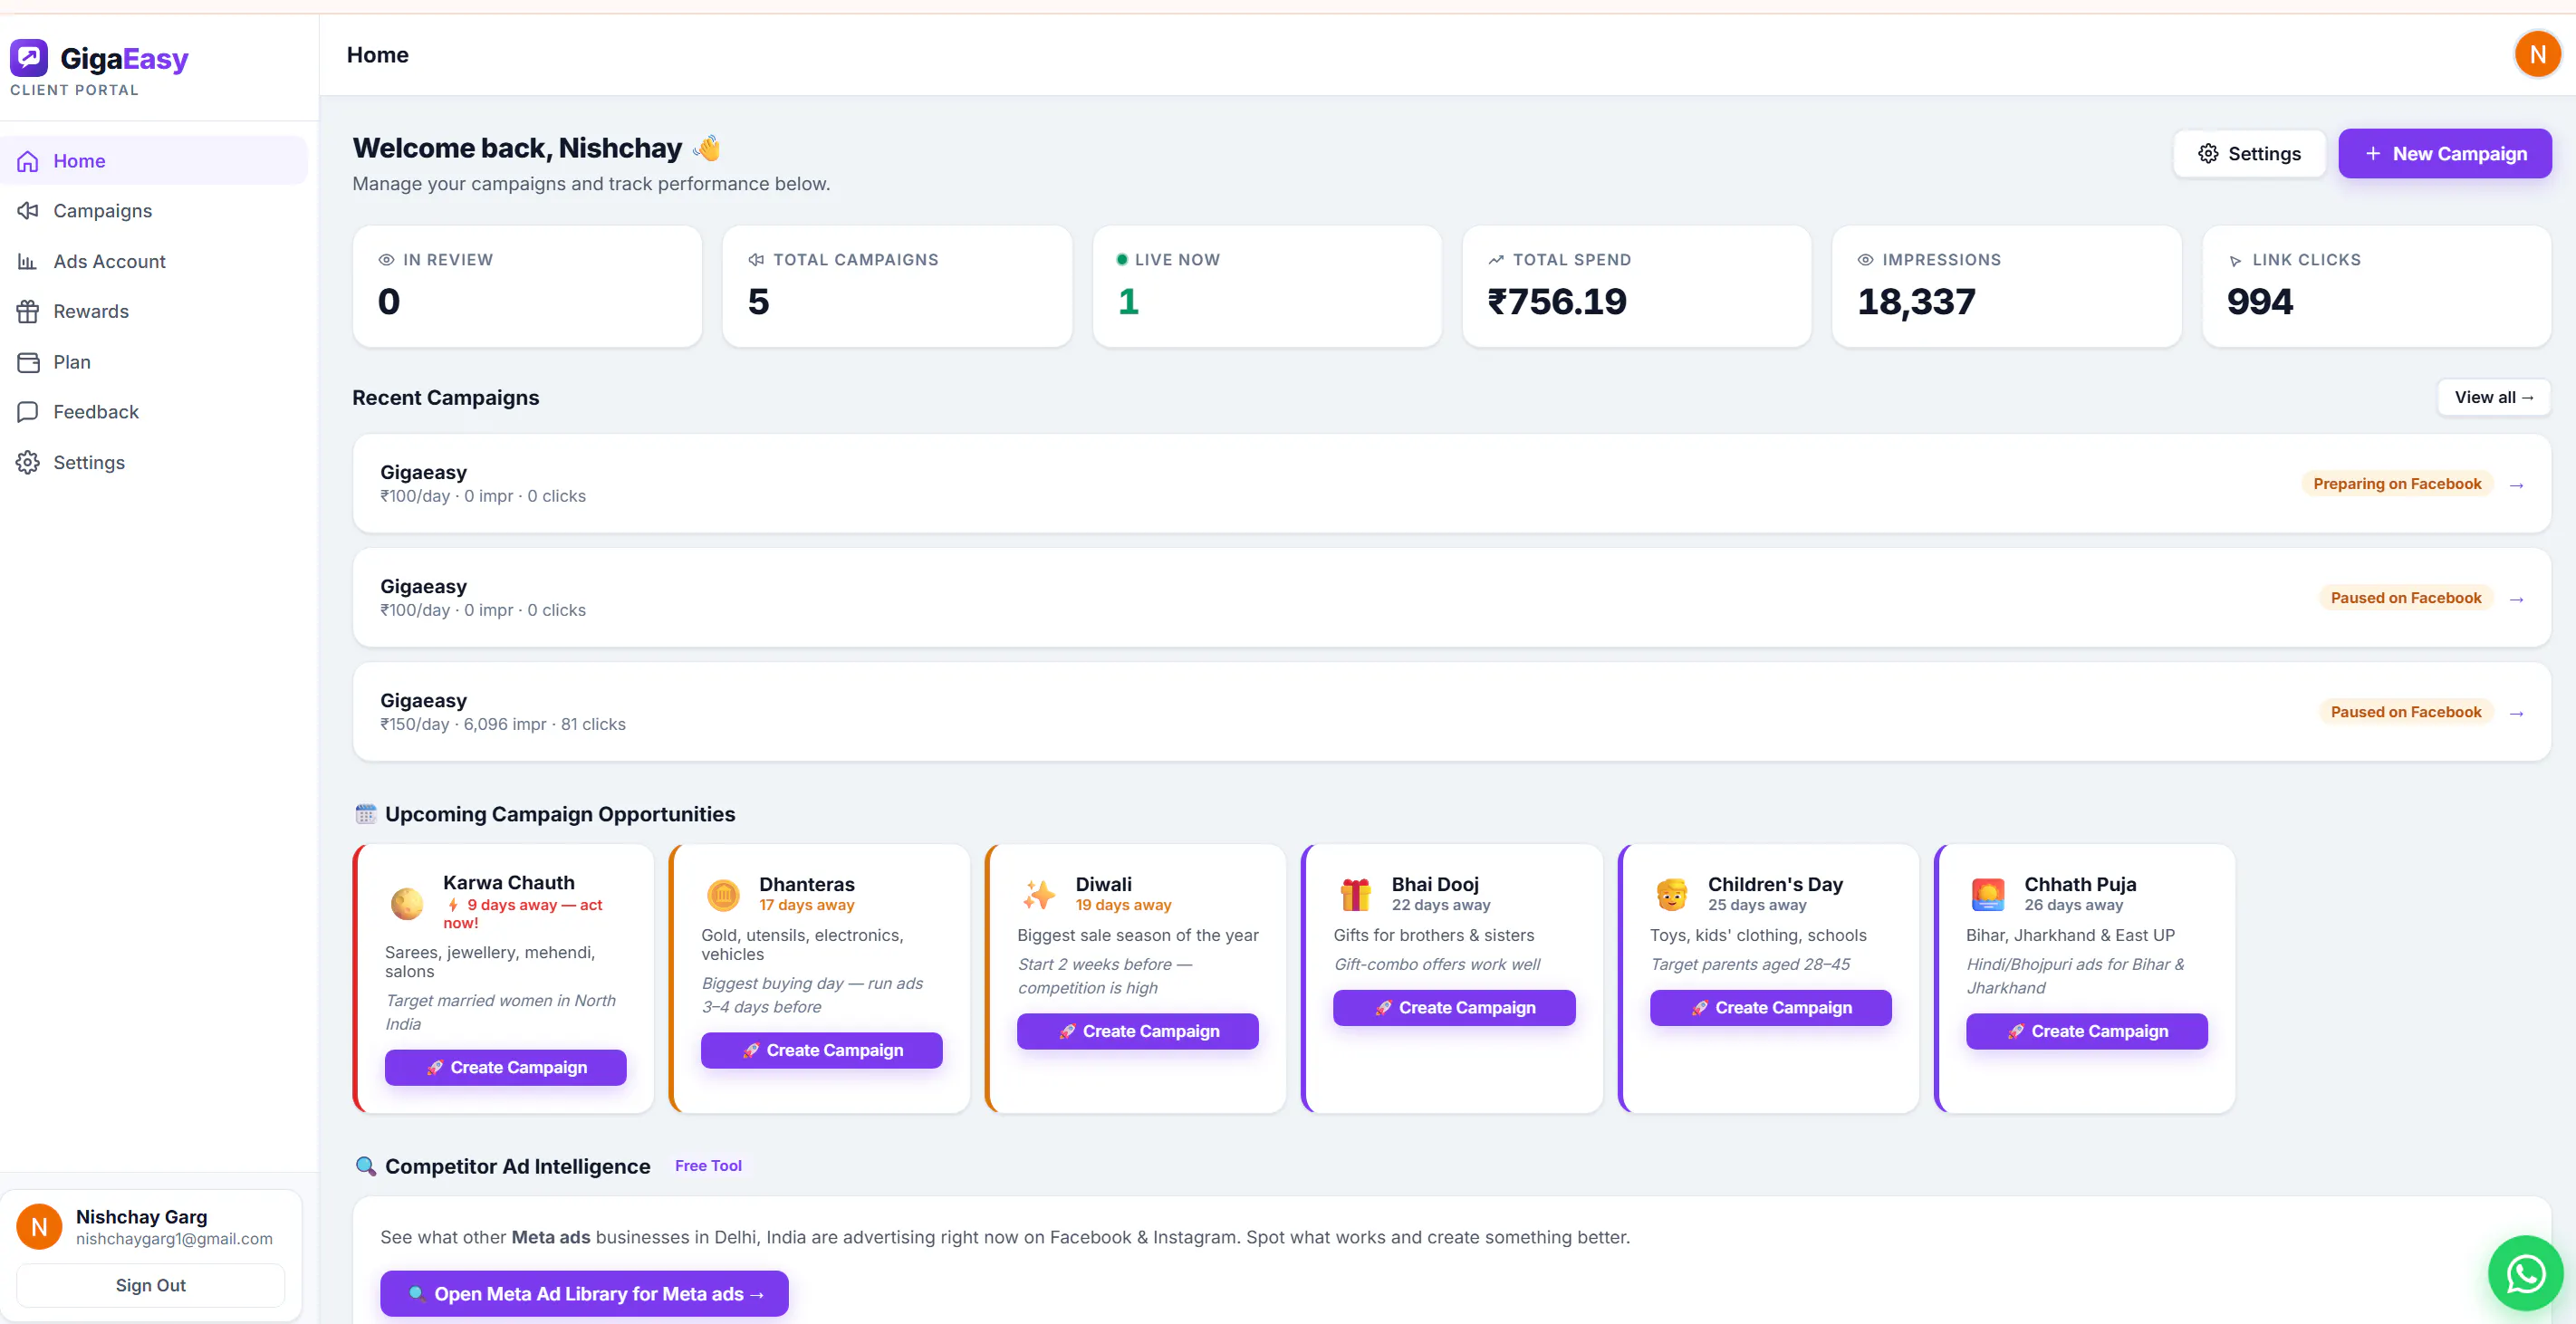Click the Live Now stat card
The image size is (2576, 1324).
click(1267, 286)
